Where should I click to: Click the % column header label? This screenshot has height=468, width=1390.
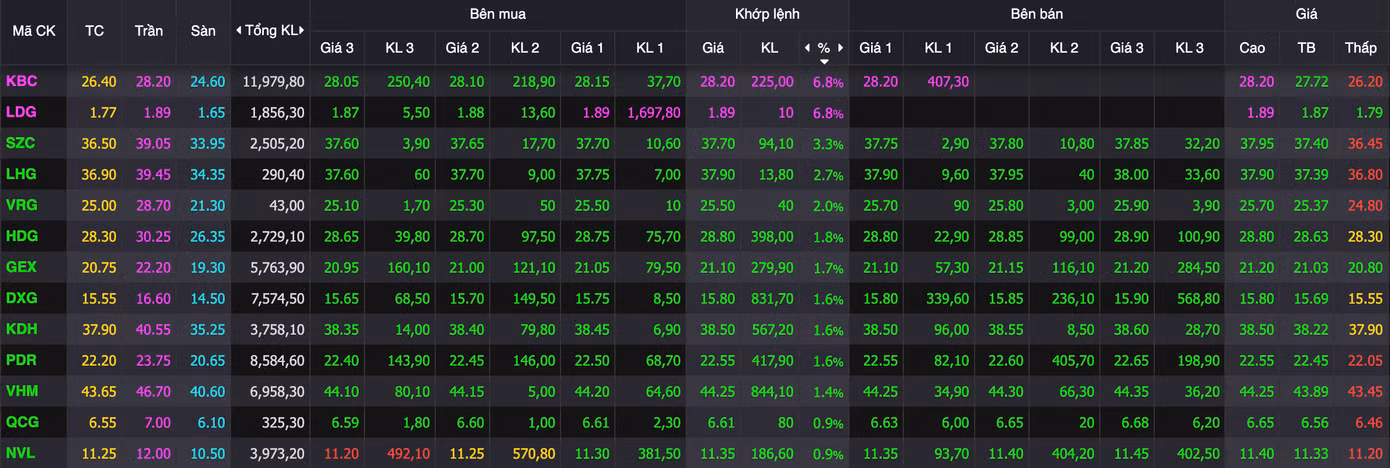click(x=824, y=47)
